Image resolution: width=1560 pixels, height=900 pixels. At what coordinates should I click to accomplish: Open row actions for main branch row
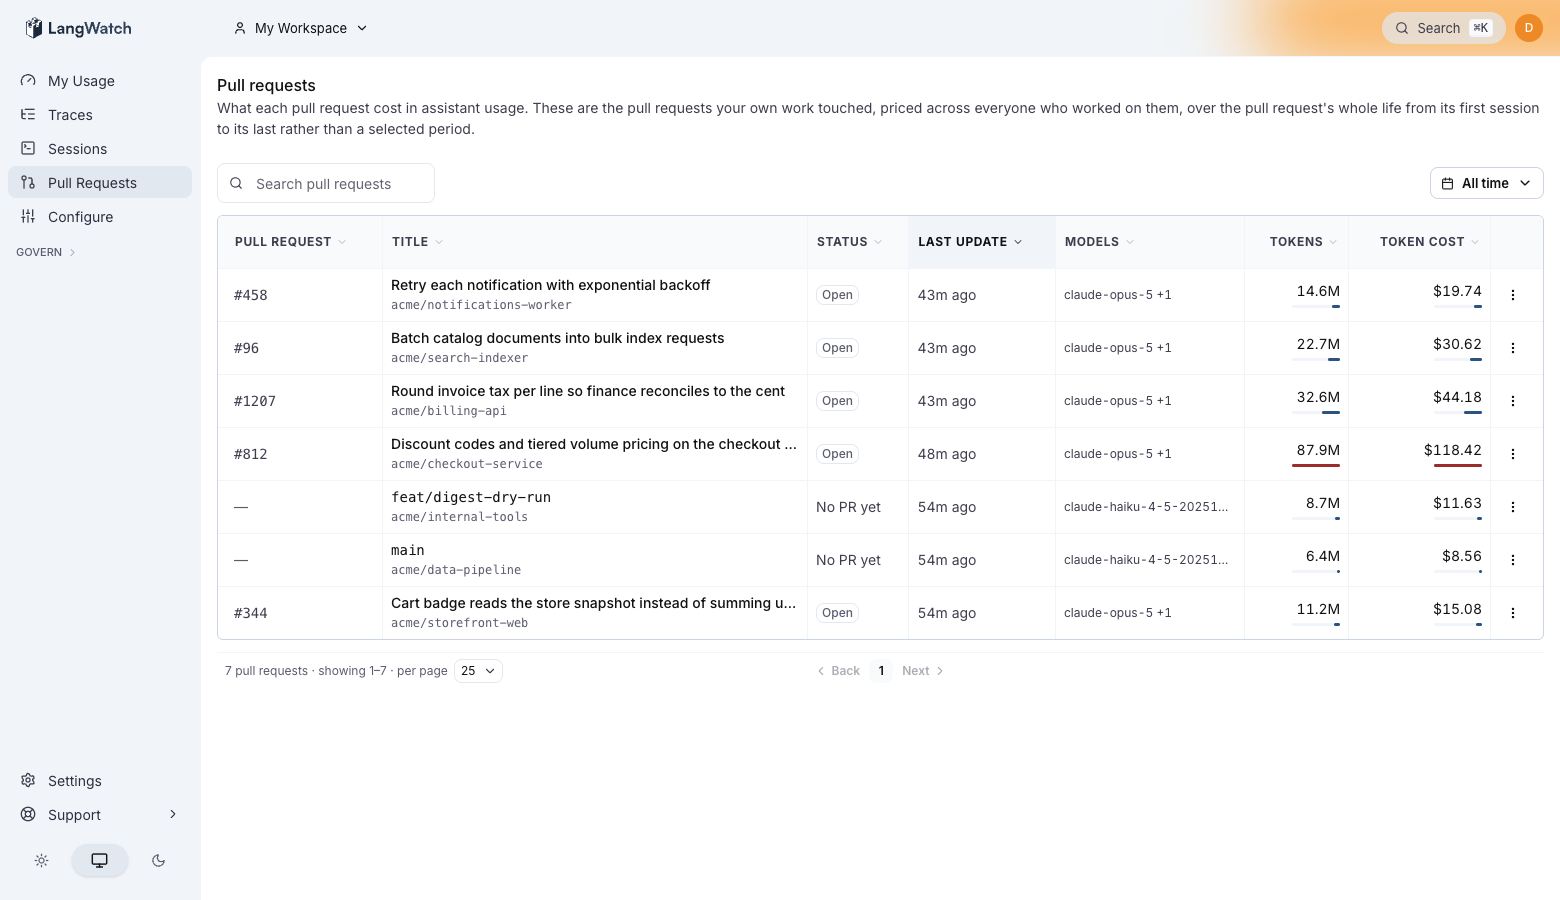[1513, 560]
